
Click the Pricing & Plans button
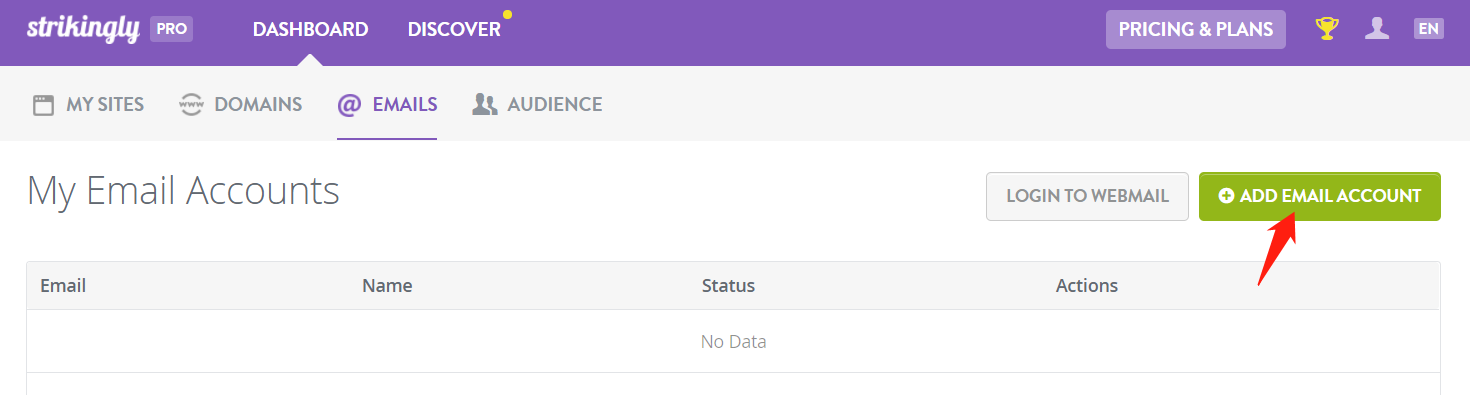pos(1196,29)
